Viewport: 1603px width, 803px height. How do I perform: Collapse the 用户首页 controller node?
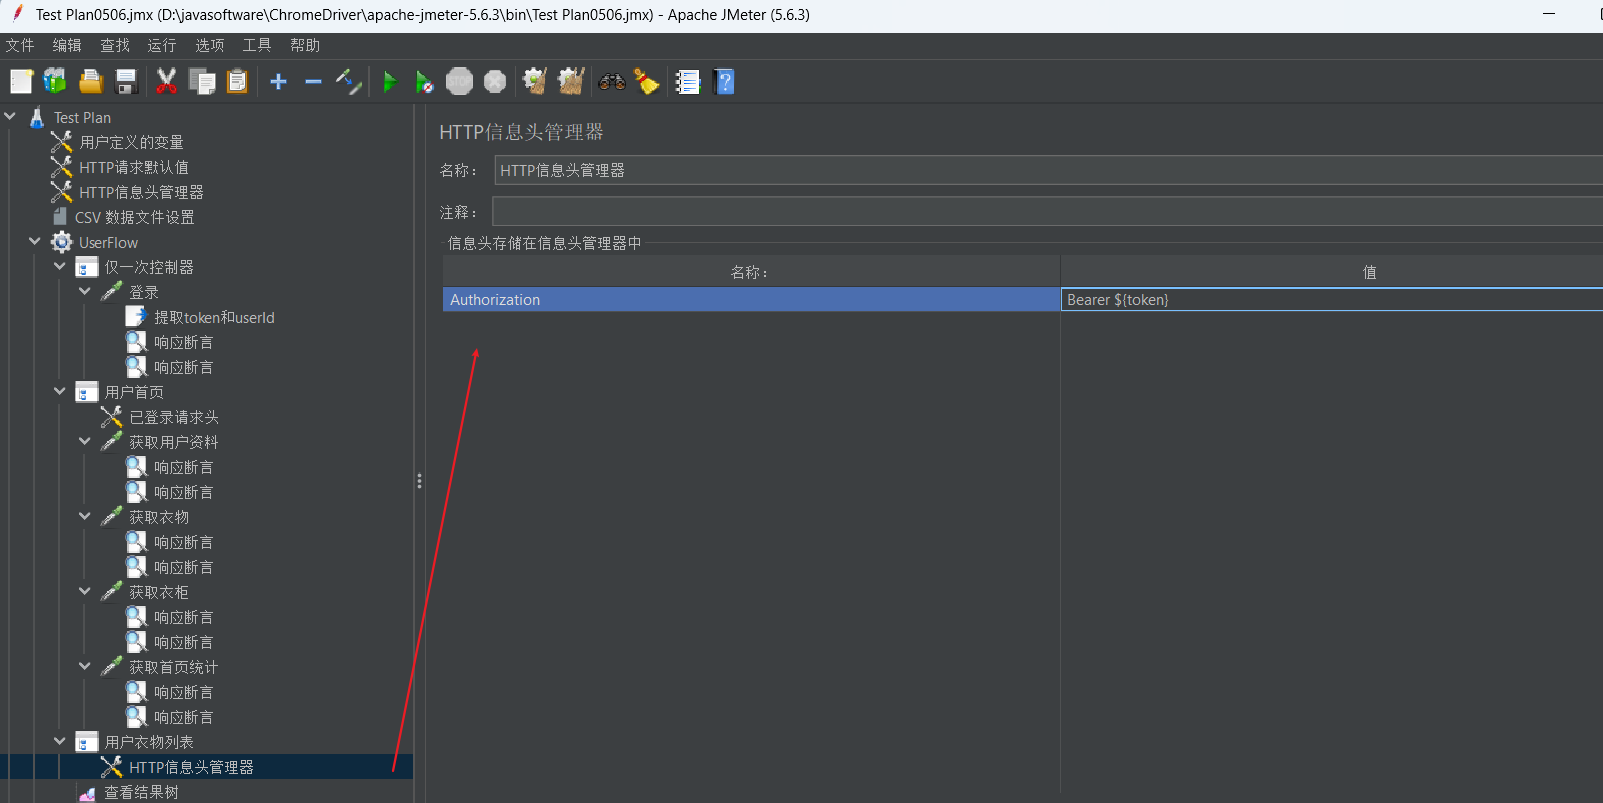[x=60, y=391]
